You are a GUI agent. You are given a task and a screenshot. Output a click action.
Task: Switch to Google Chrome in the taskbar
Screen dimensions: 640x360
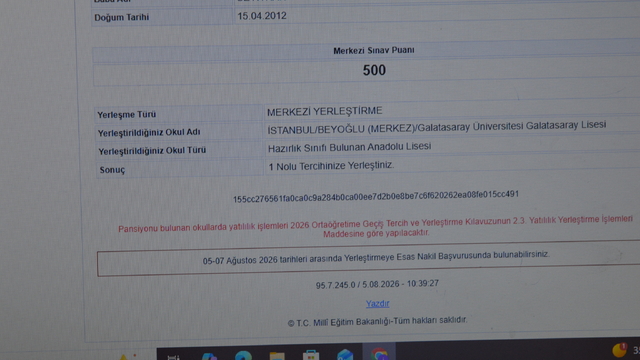point(379,354)
